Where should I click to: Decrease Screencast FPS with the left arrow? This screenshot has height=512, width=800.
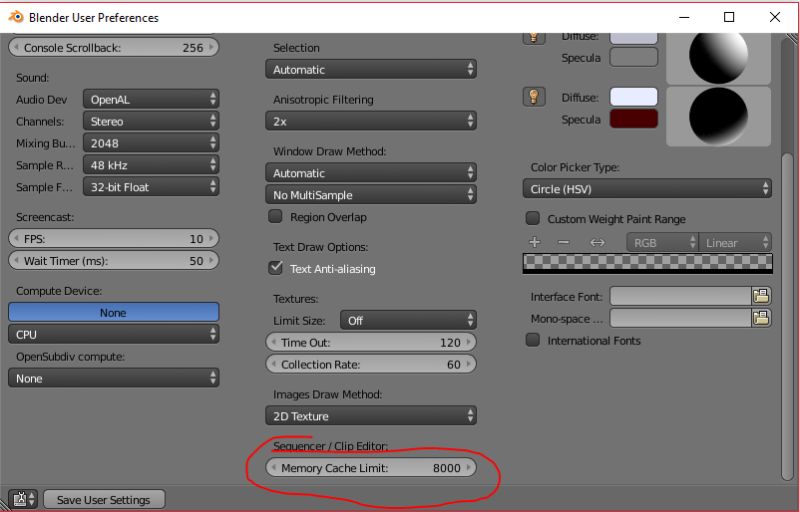(16, 239)
